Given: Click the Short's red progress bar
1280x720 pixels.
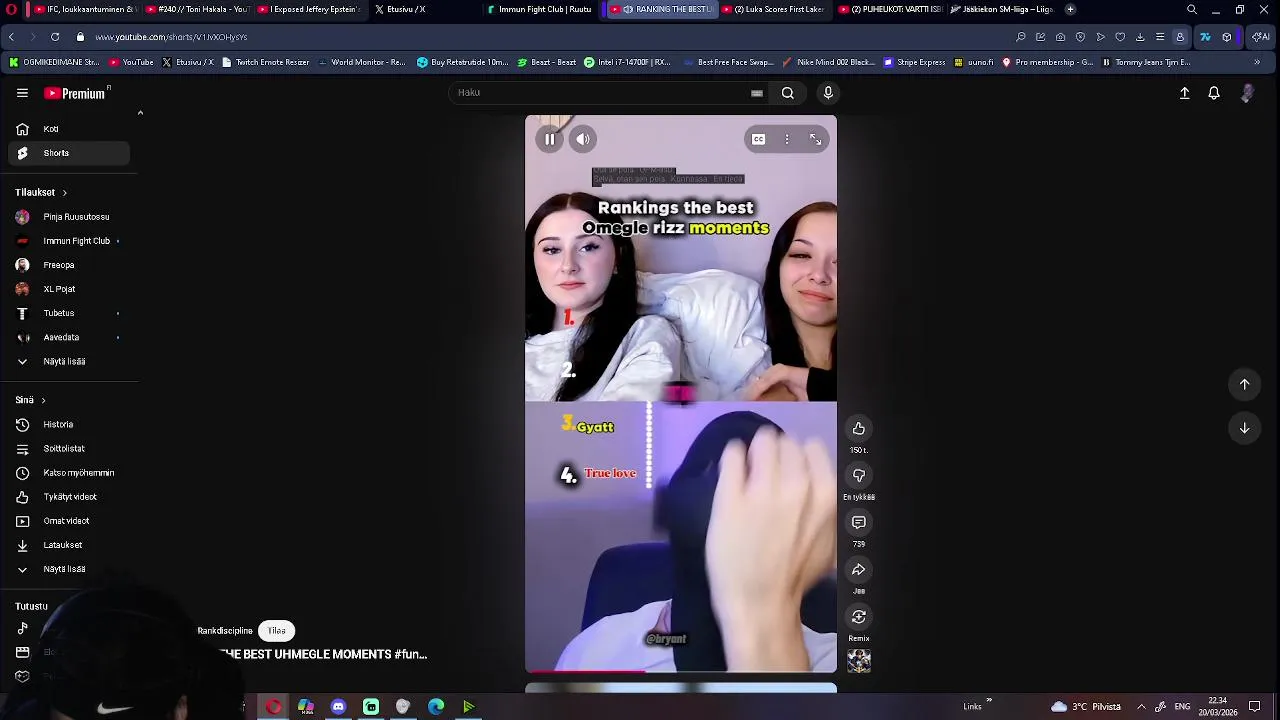Looking at the screenshot, I should tap(585, 671).
